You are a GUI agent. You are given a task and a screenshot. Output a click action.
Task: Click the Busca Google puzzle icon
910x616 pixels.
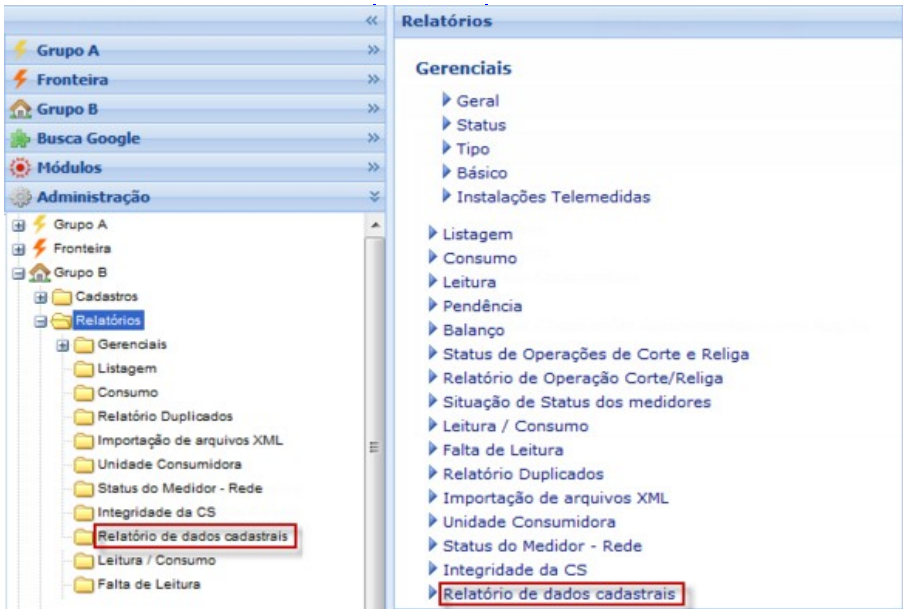(20, 139)
